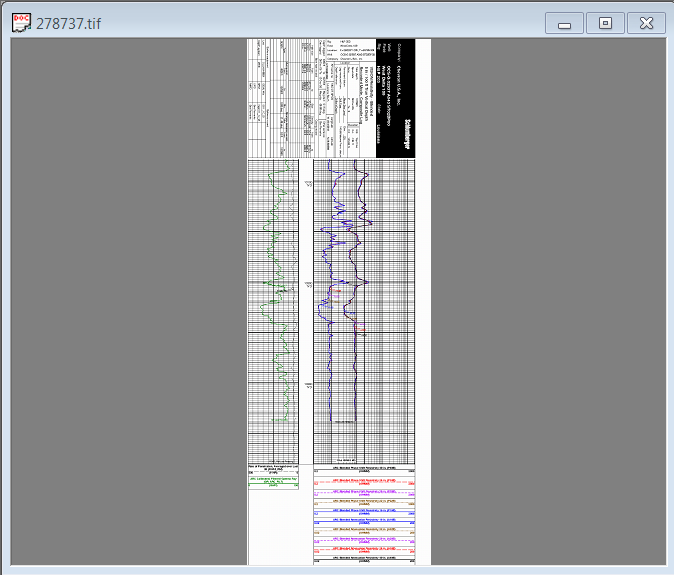Image resolution: width=674 pixels, height=575 pixels.
Task: Click the blue resistivity curve track
Action: (x=364, y=312)
